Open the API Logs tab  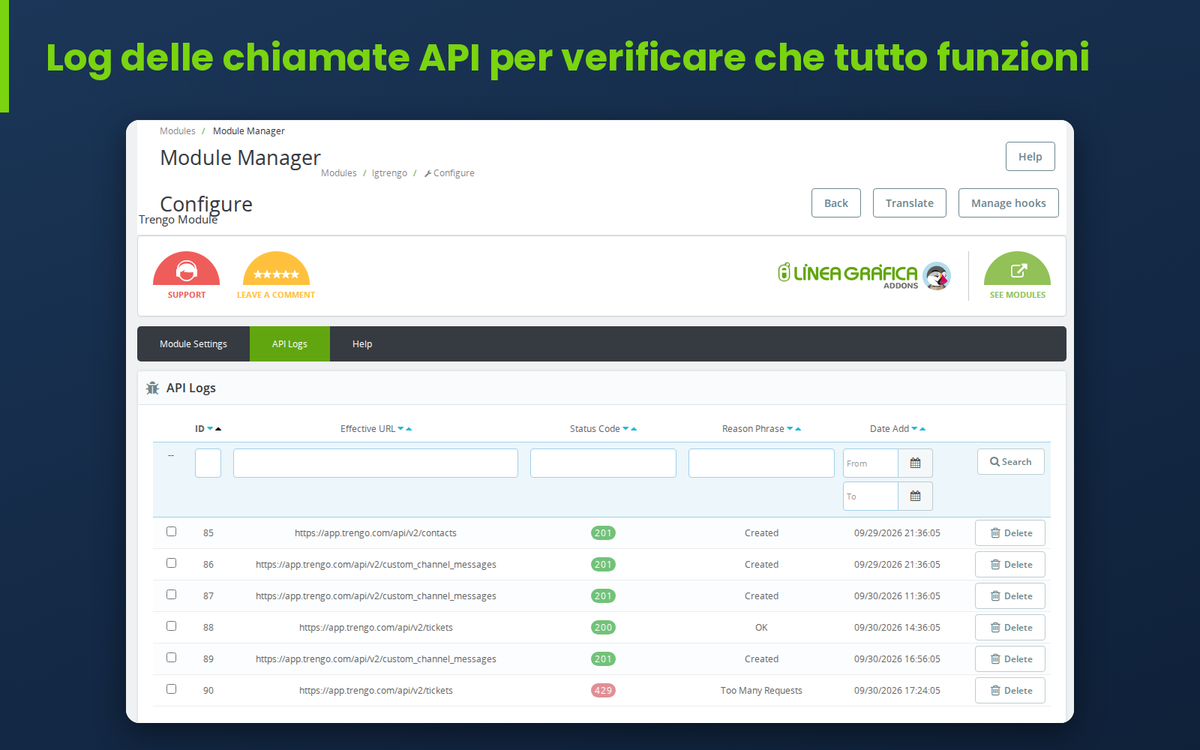pos(290,344)
